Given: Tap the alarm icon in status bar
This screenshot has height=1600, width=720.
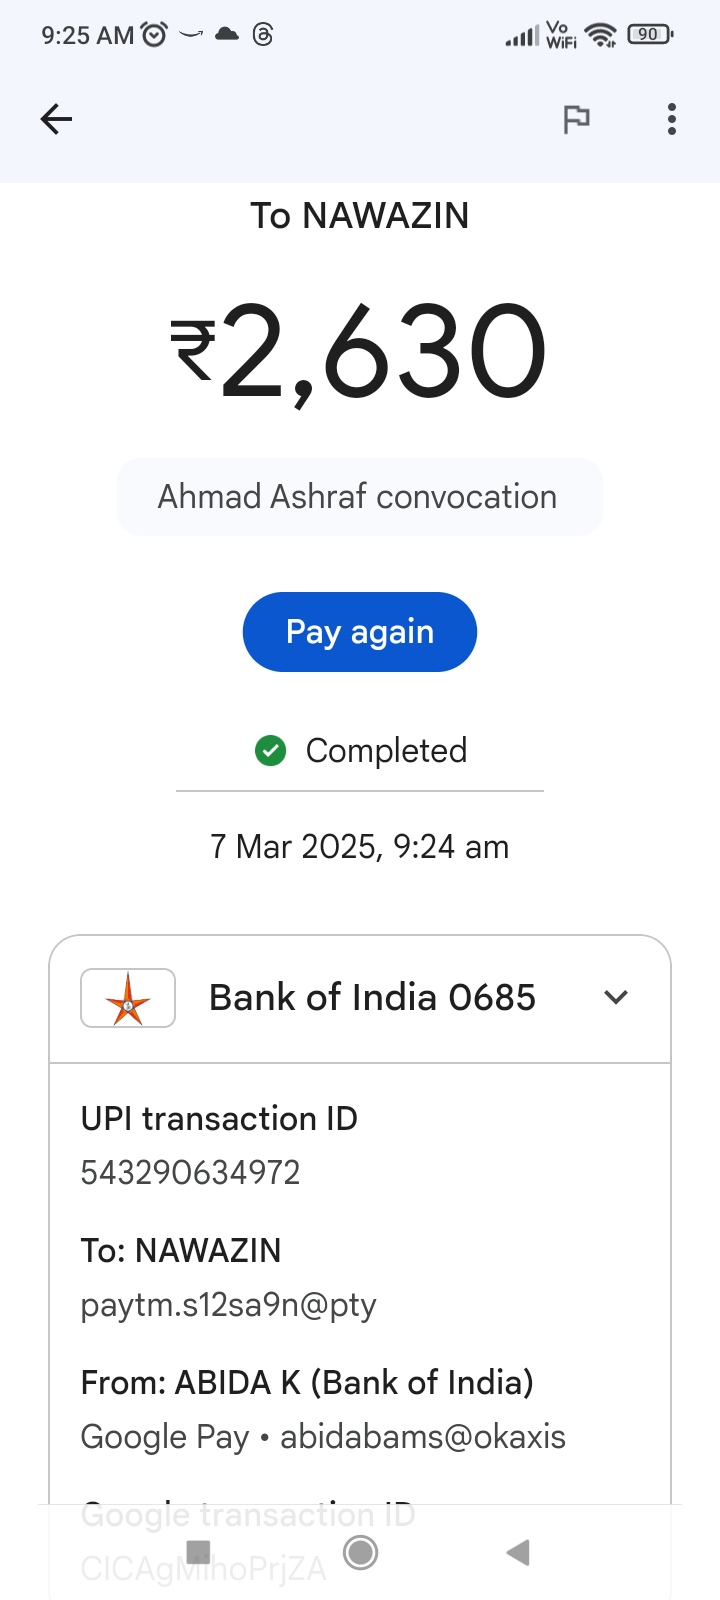Looking at the screenshot, I should click(x=154, y=35).
